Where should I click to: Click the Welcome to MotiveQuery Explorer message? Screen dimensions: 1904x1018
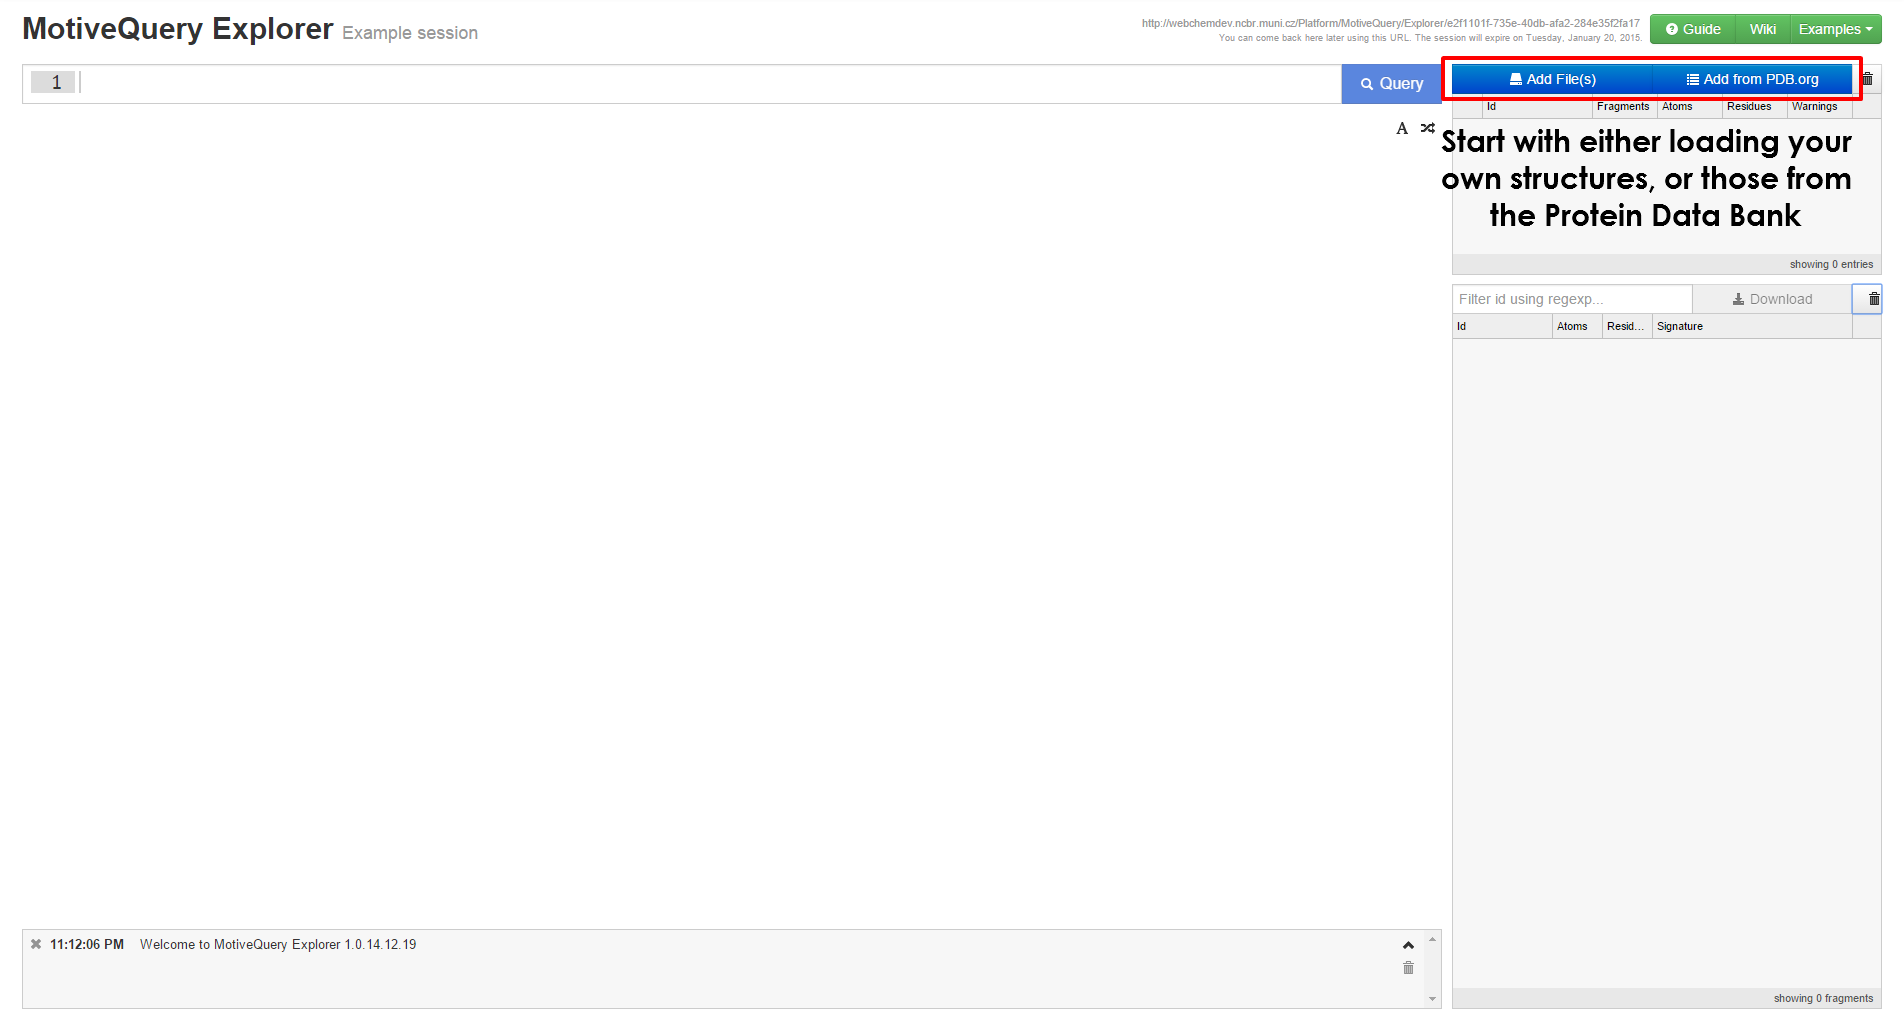click(x=278, y=944)
